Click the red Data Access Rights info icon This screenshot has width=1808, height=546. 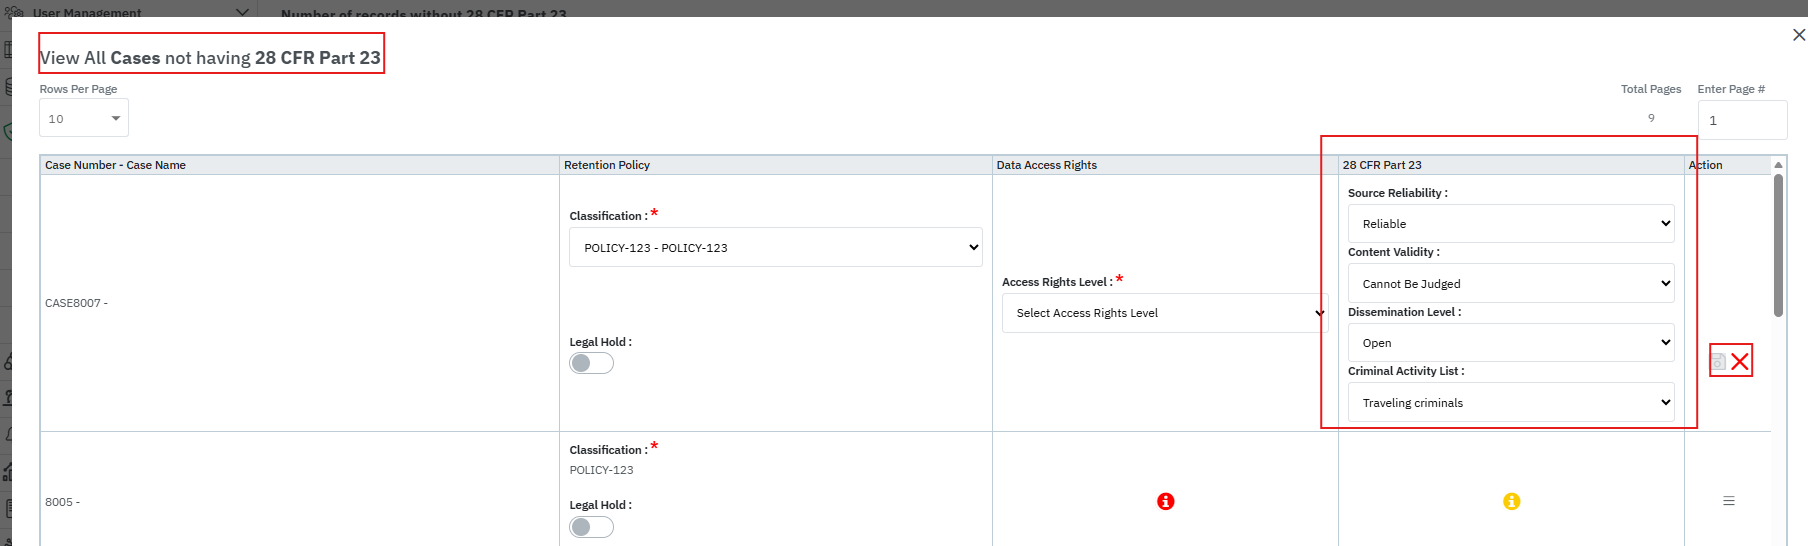point(1165,501)
